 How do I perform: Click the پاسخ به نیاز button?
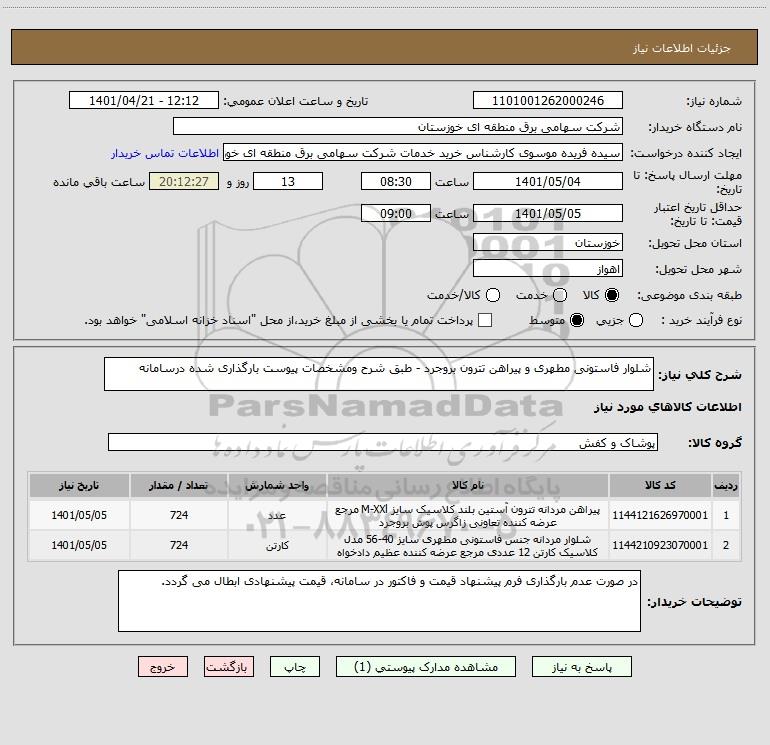click(x=581, y=667)
